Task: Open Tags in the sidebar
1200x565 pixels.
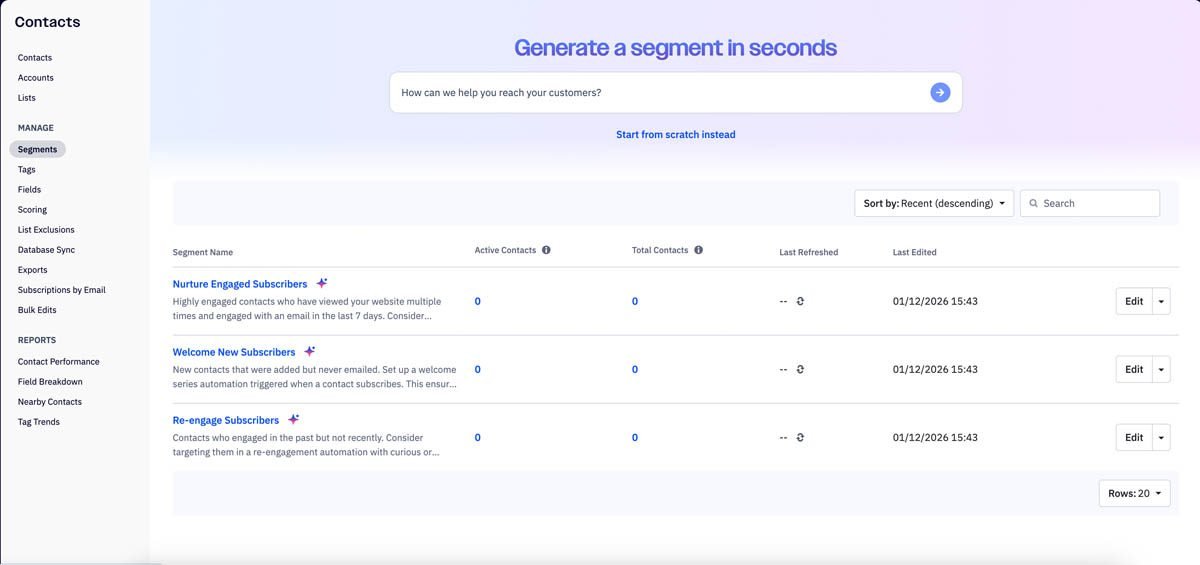Action: 27,170
